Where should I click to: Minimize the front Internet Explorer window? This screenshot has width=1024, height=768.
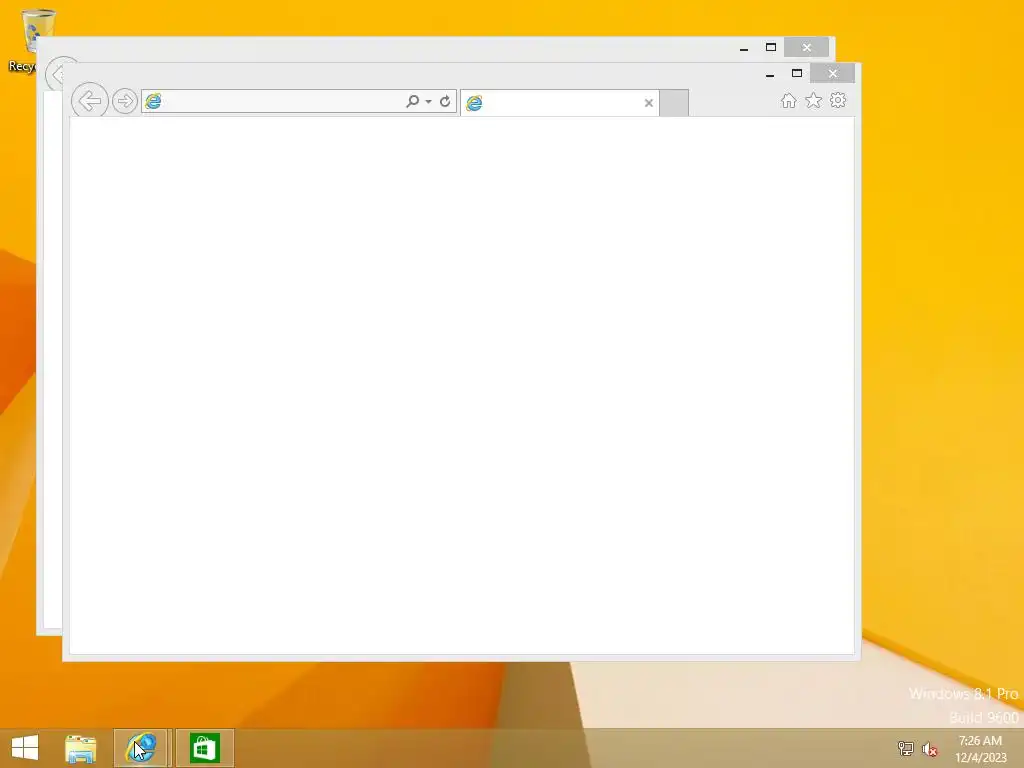coord(770,74)
